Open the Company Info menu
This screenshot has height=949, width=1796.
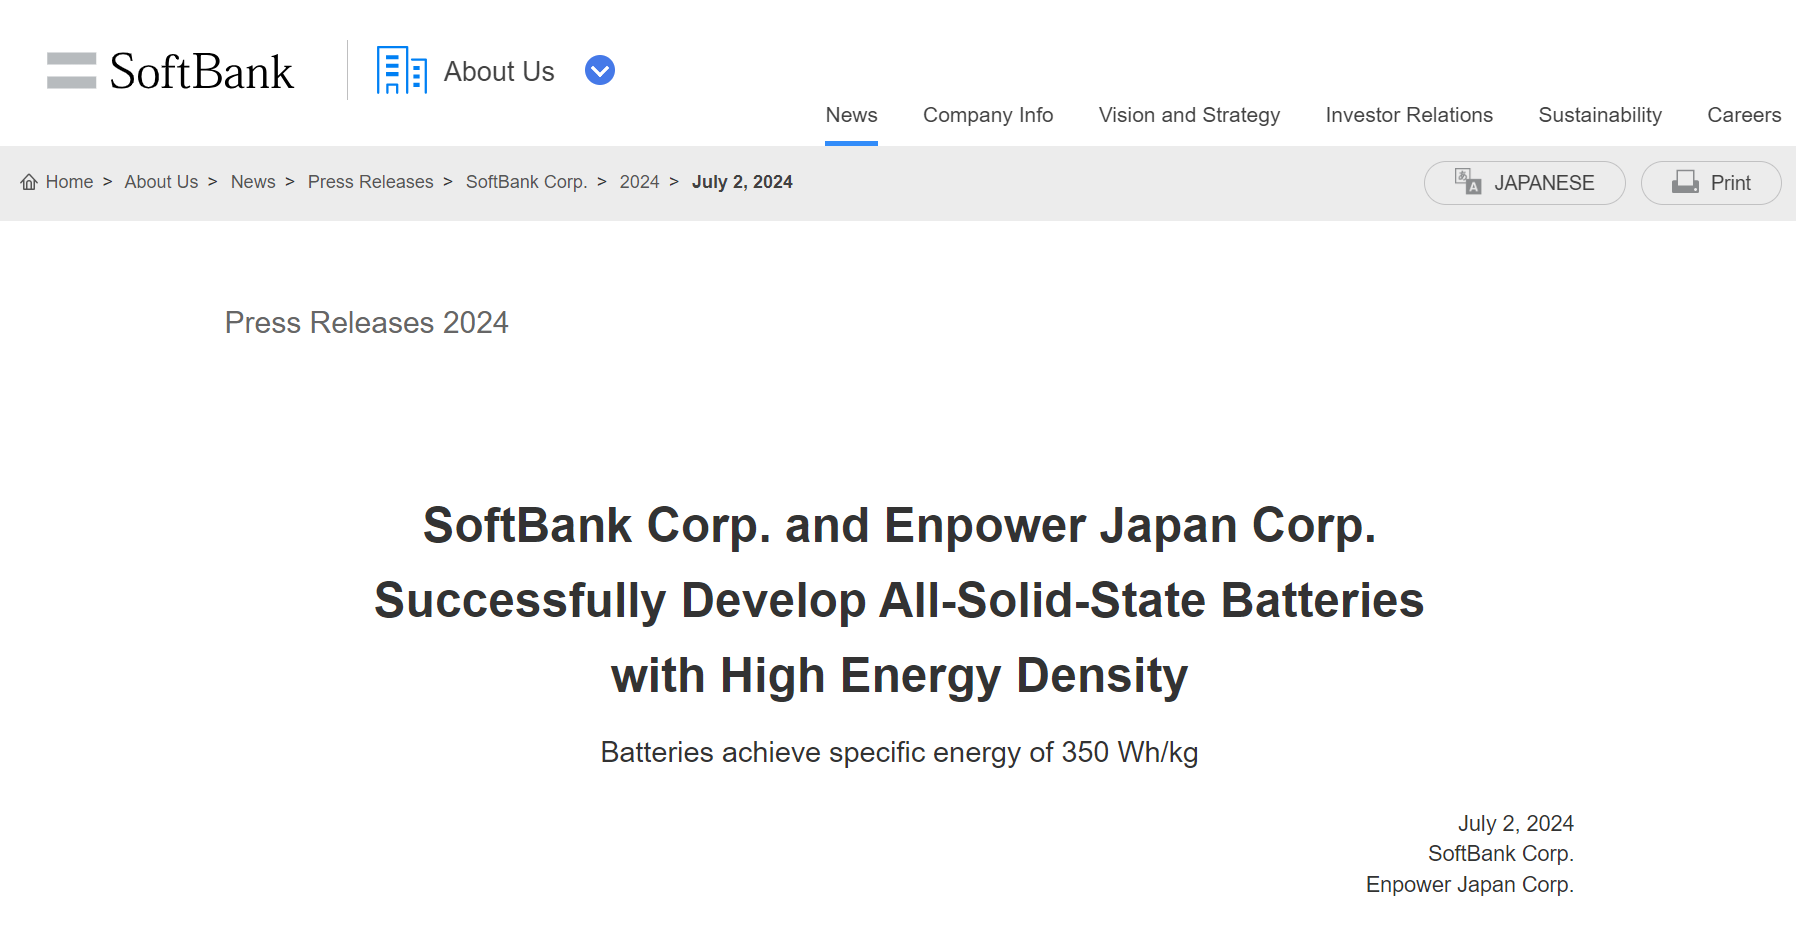(988, 115)
